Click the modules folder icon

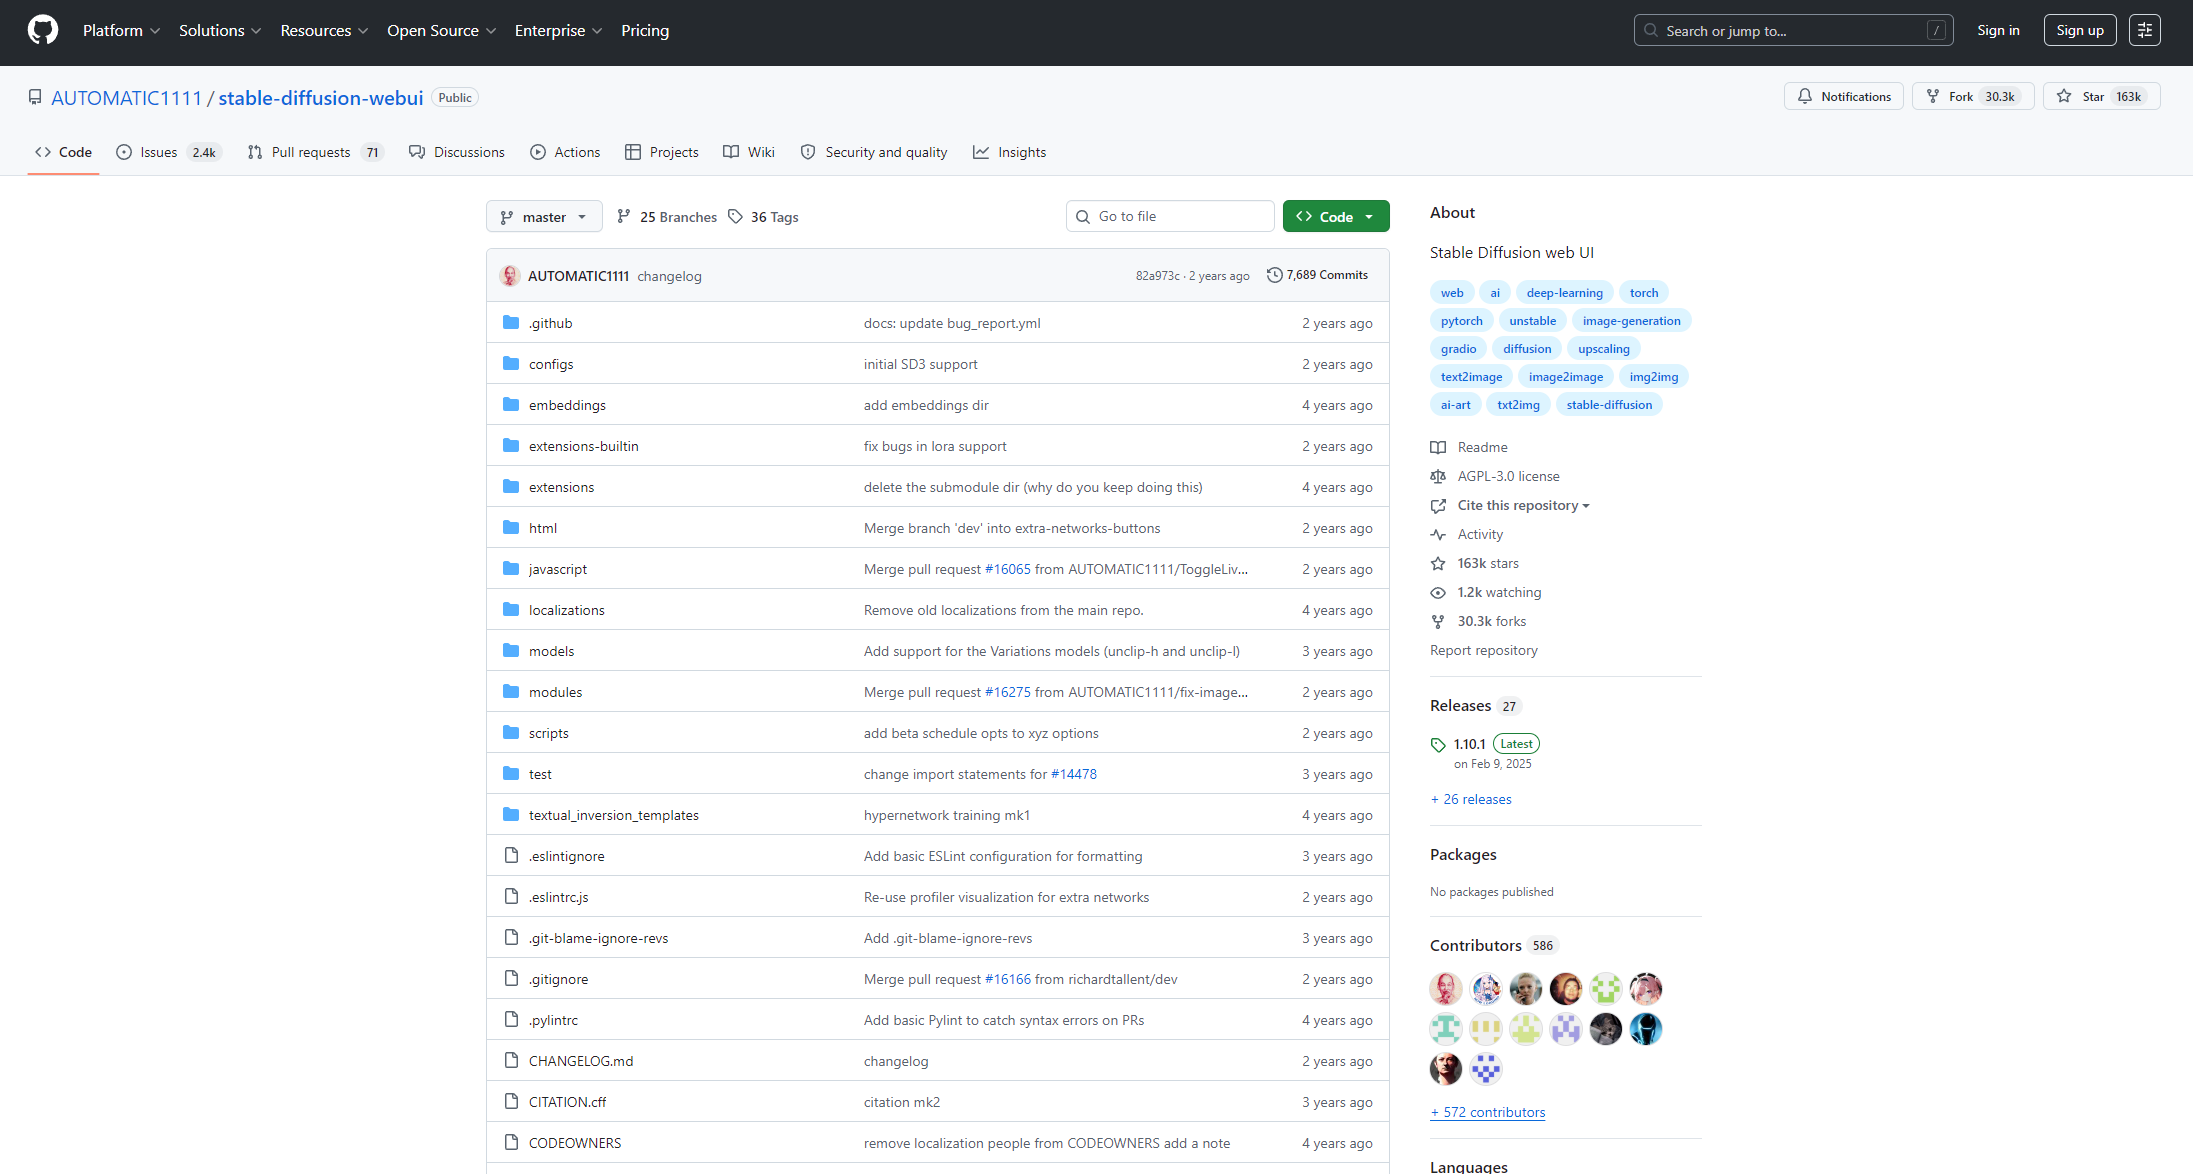pyautogui.click(x=511, y=691)
